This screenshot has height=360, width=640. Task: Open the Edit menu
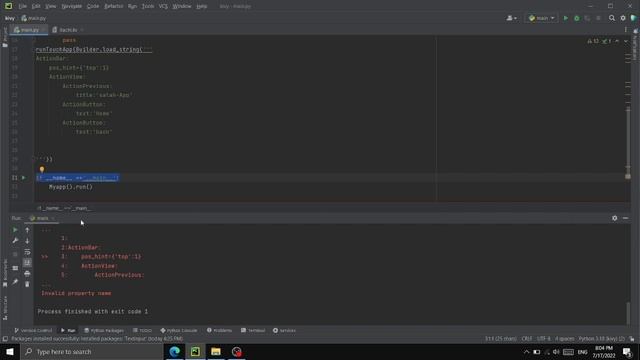coord(36,6)
